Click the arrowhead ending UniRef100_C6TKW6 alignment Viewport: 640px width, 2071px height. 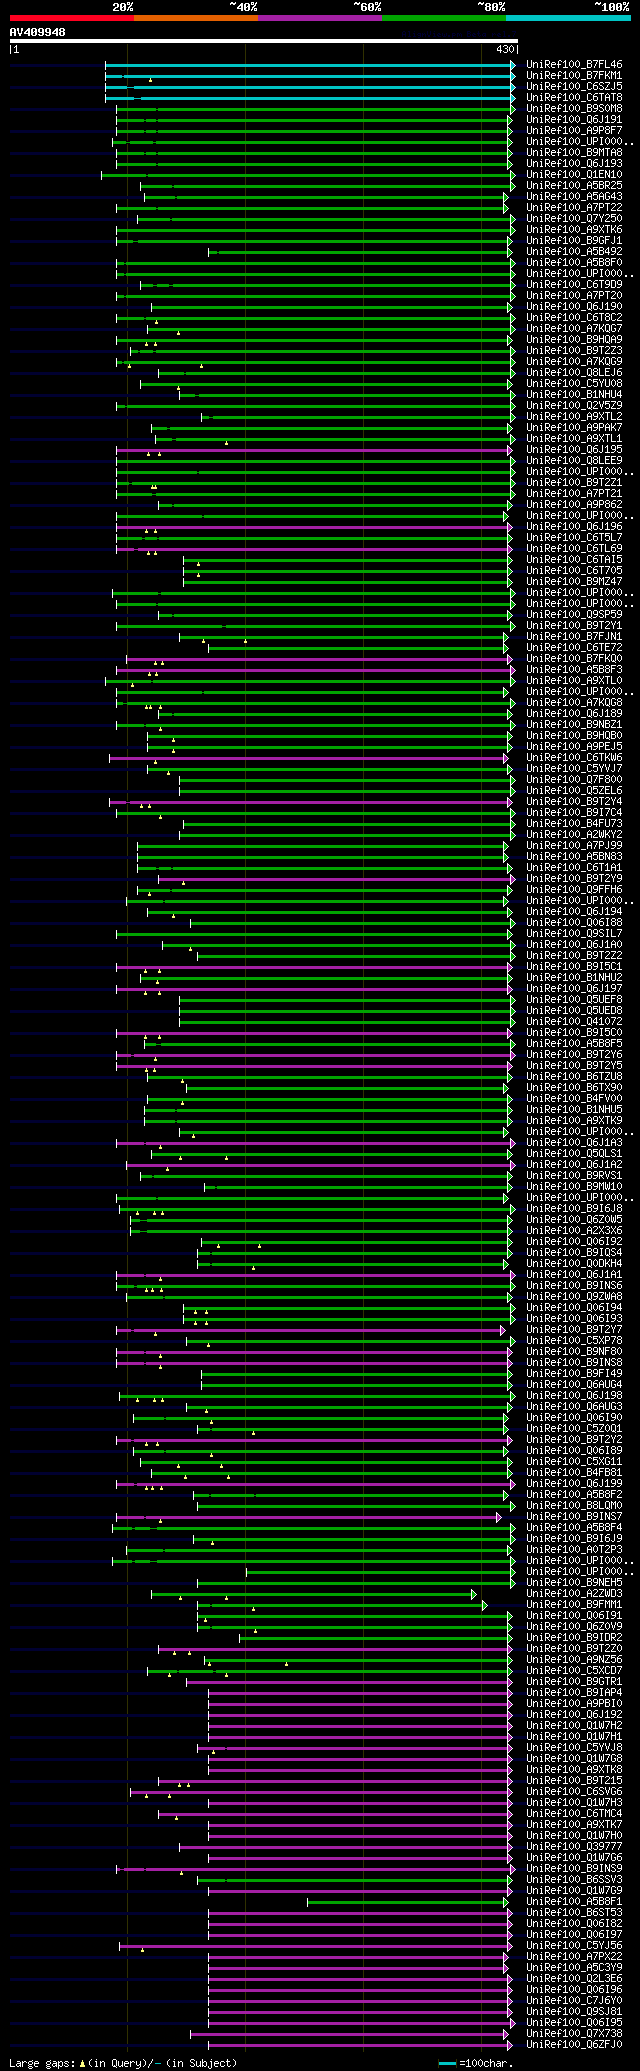pyautogui.click(x=506, y=758)
